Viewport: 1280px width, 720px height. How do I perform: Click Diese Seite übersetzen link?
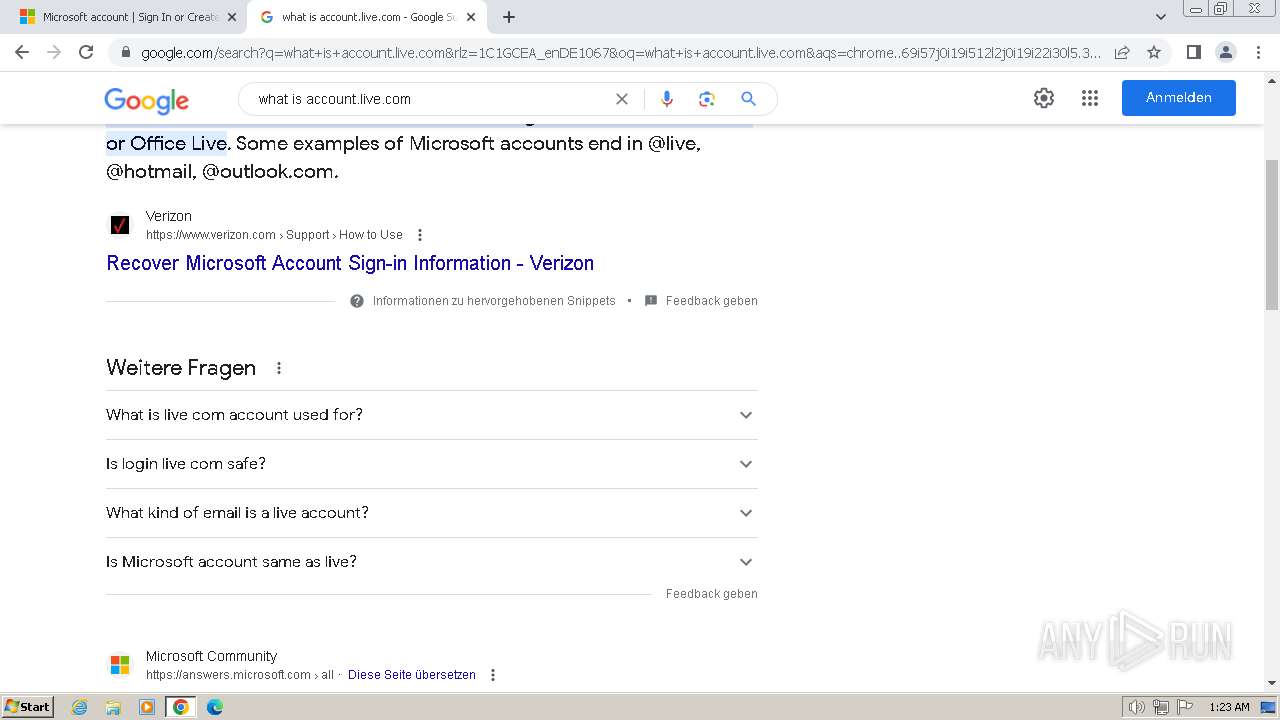tap(412, 675)
